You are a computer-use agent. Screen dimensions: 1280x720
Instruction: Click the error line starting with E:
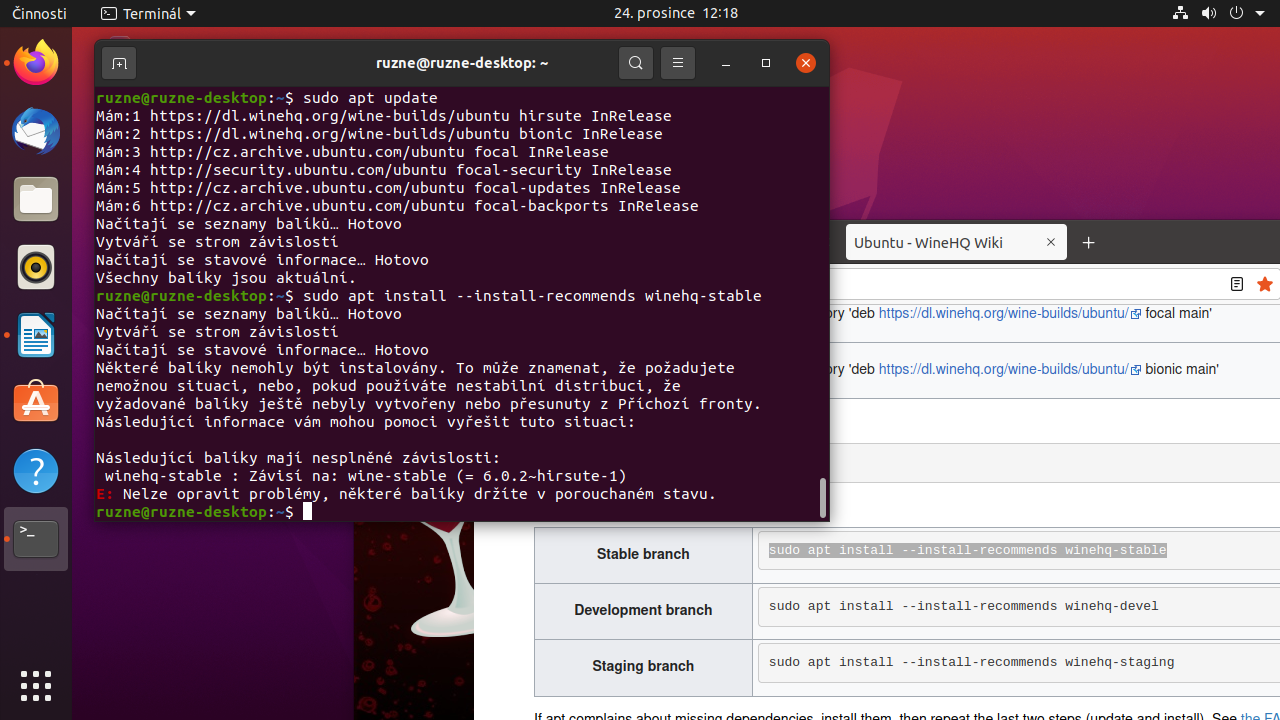click(x=406, y=494)
